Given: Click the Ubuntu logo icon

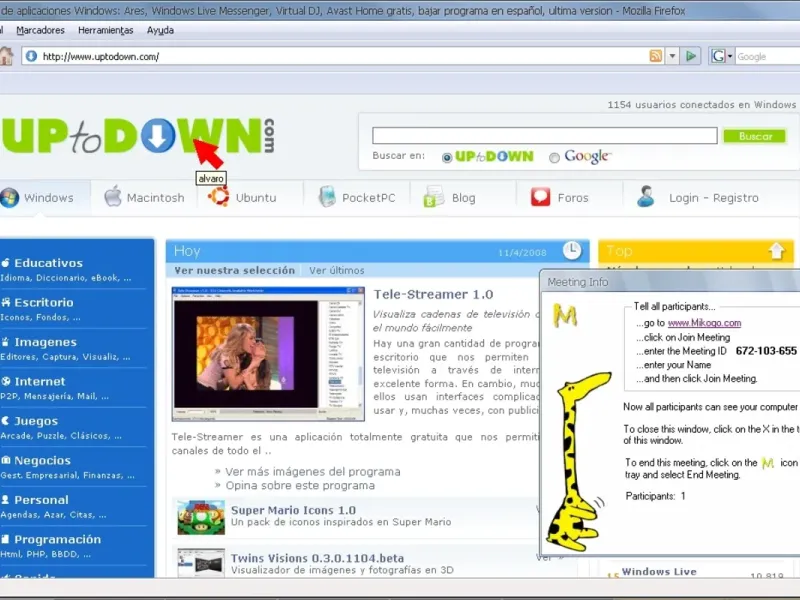Looking at the screenshot, I should pos(219,196).
